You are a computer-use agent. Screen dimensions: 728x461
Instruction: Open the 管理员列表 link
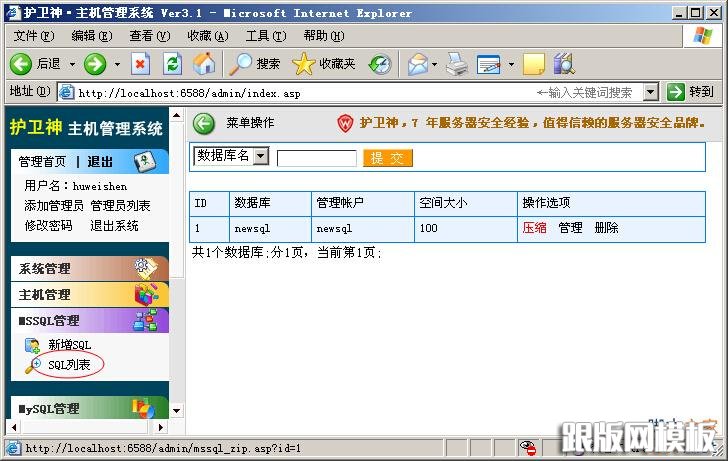coord(120,206)
